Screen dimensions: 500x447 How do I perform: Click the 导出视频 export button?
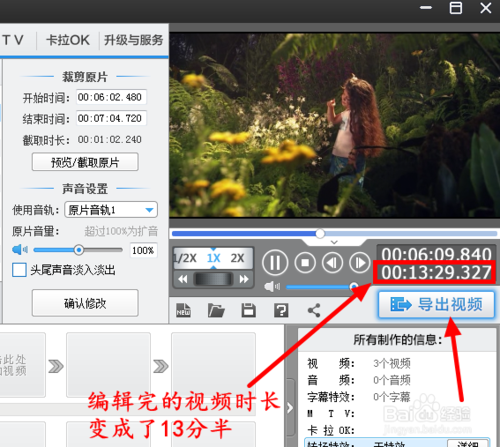coord(436,305)
